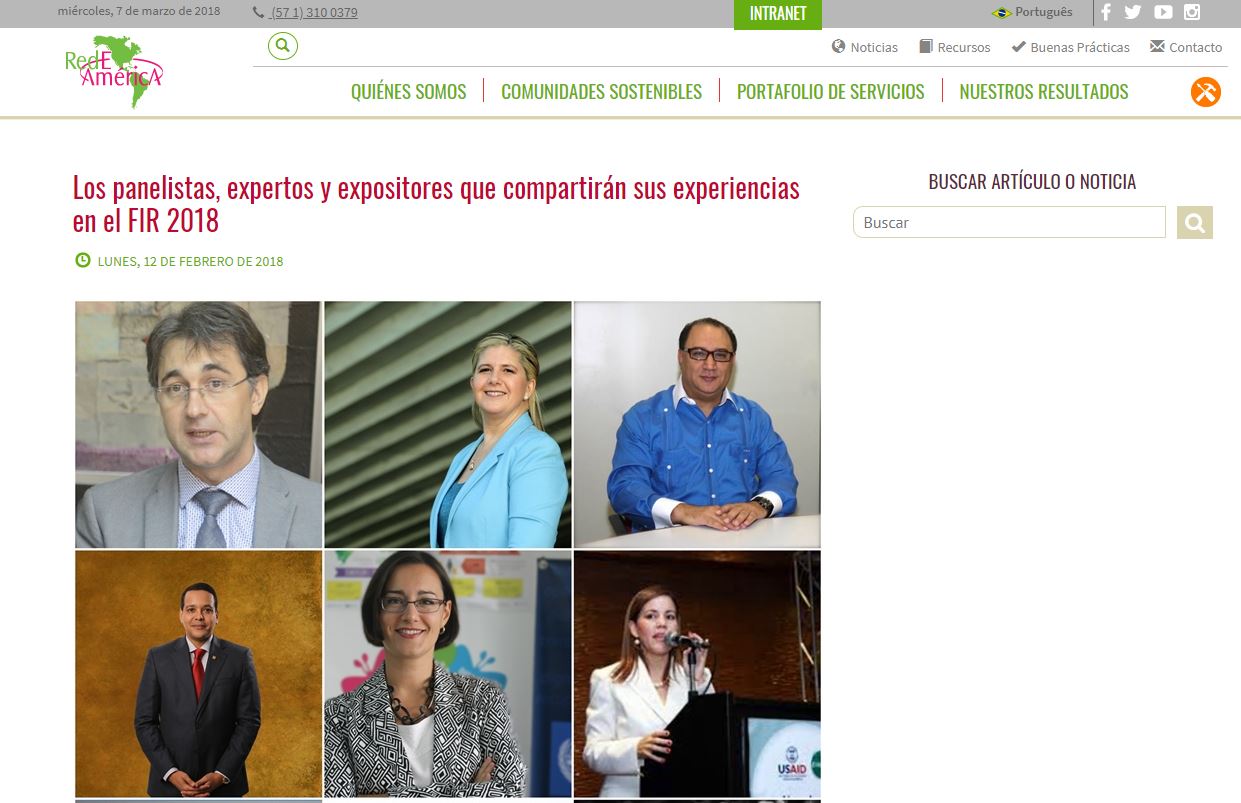Click the orange tools icon beside menu
Viewport: 1241px width, 803px height.
point(1206,92)
